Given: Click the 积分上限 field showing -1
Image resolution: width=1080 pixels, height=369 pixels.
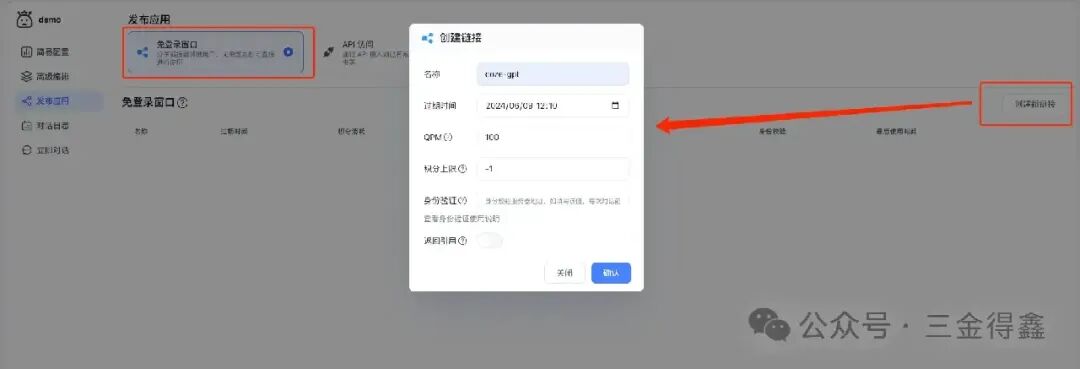Looking at the screenshot, I should point(552,169).
